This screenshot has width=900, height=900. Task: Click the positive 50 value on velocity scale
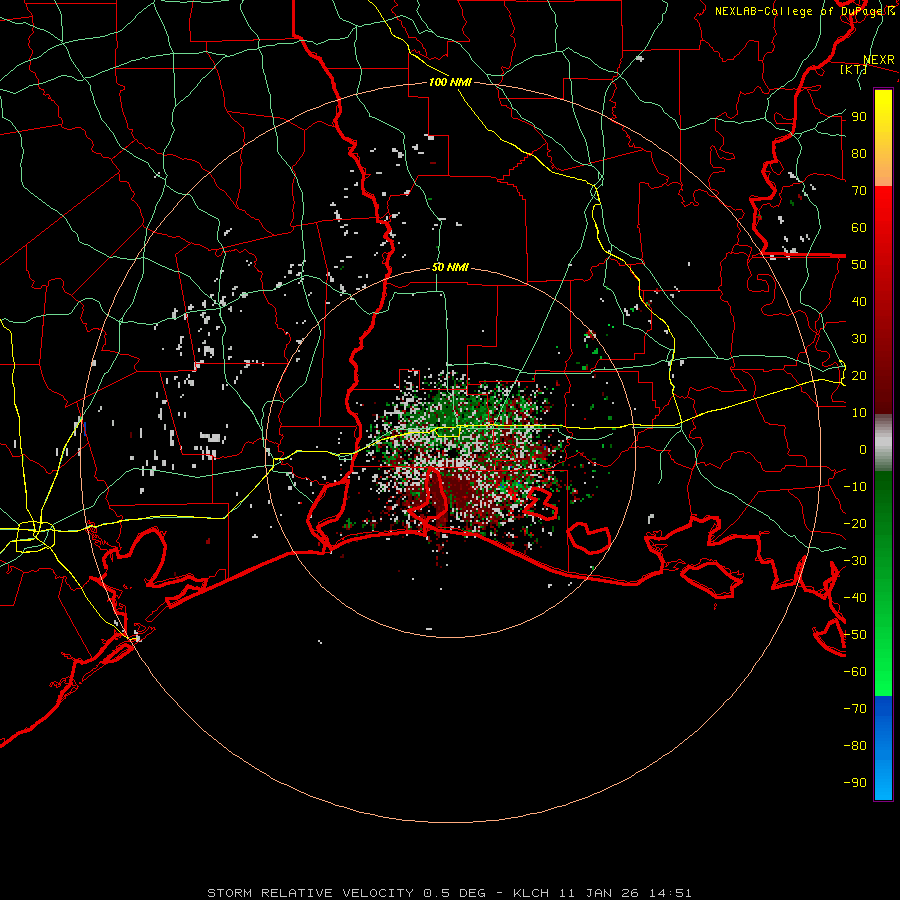click(x=859, y=265)
